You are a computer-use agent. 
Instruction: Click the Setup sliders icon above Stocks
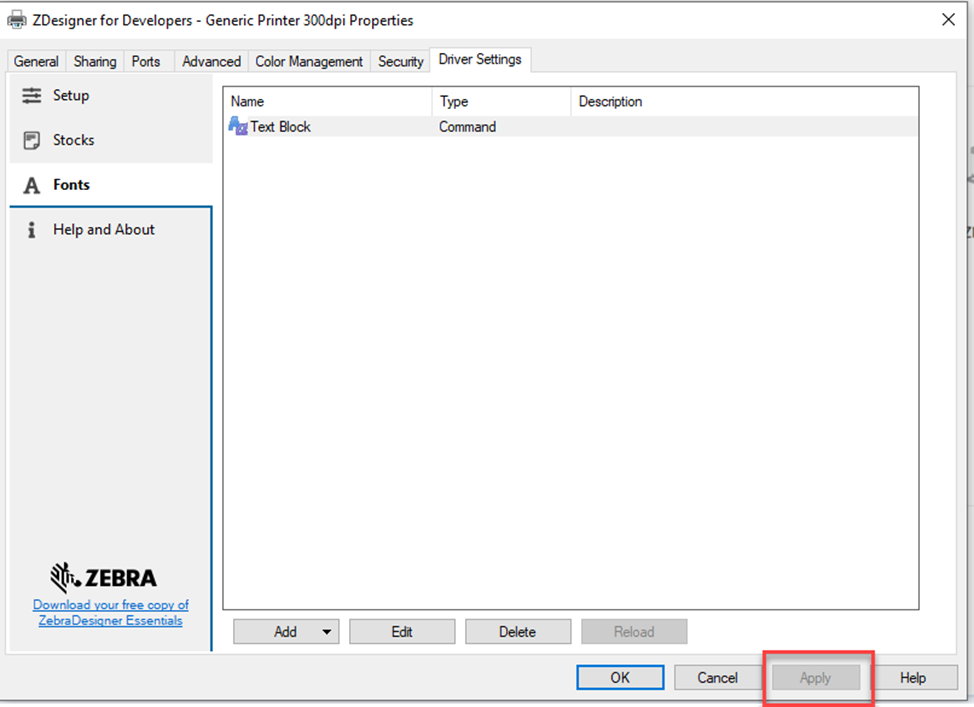[31, 95]
